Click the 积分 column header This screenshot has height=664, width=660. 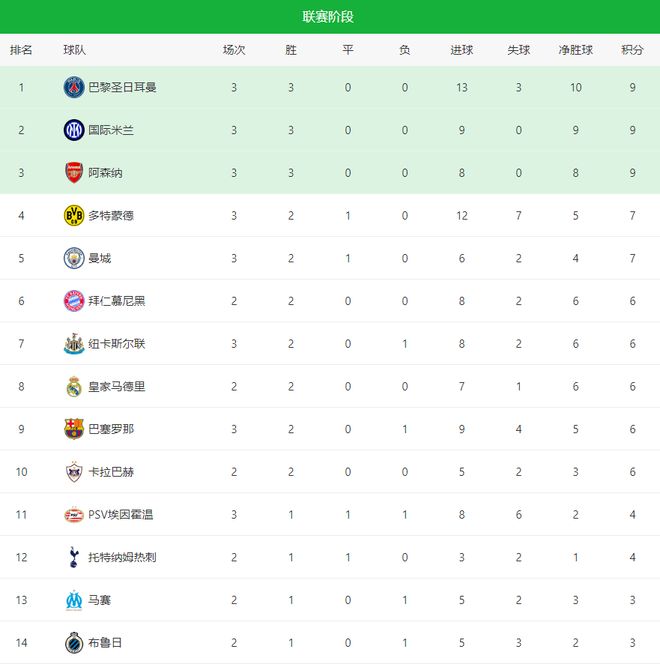[x=632, y=50]
